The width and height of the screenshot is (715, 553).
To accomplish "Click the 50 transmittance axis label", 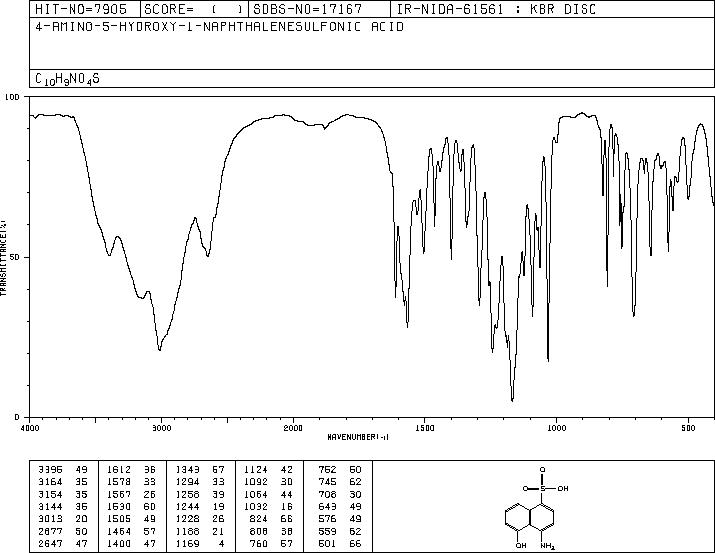I will coord(15,257).
